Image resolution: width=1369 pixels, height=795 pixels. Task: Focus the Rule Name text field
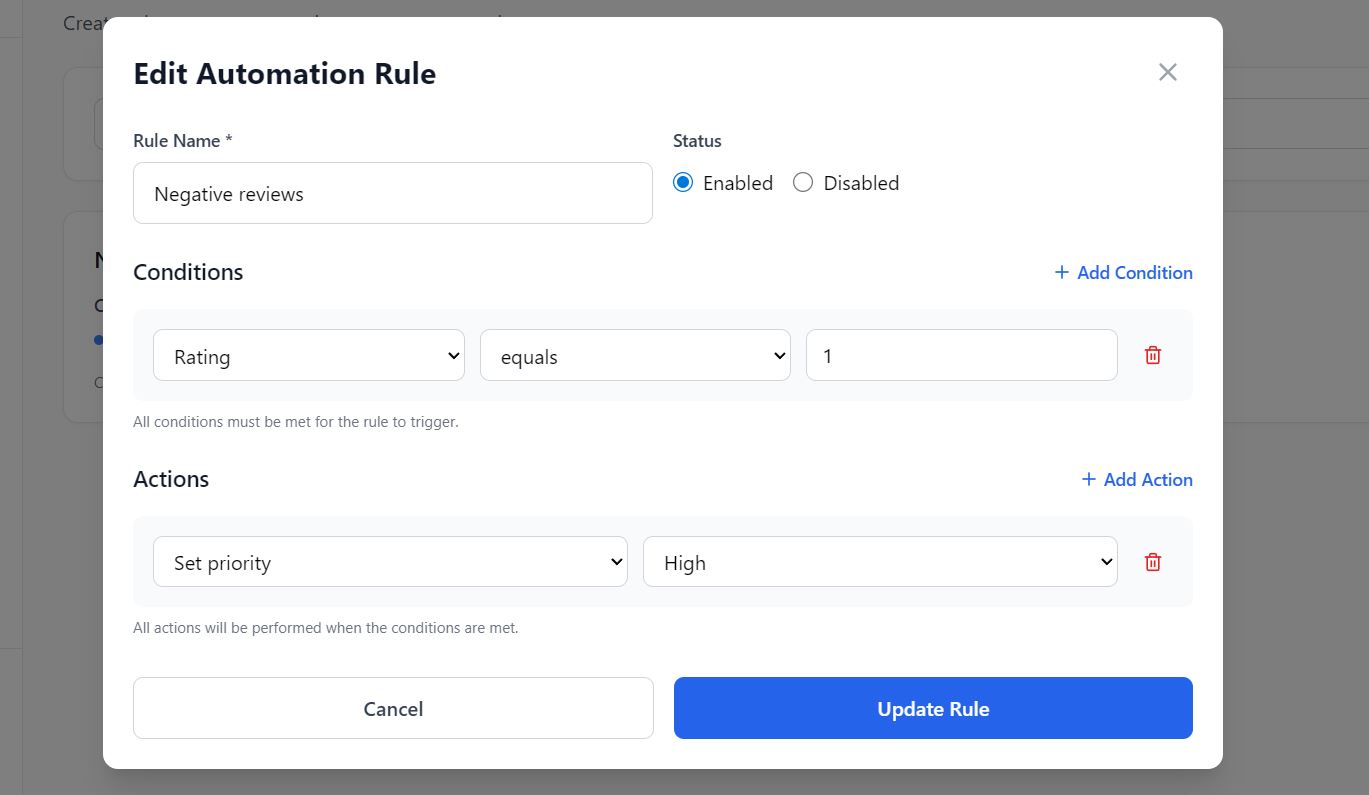click(392, 194)
